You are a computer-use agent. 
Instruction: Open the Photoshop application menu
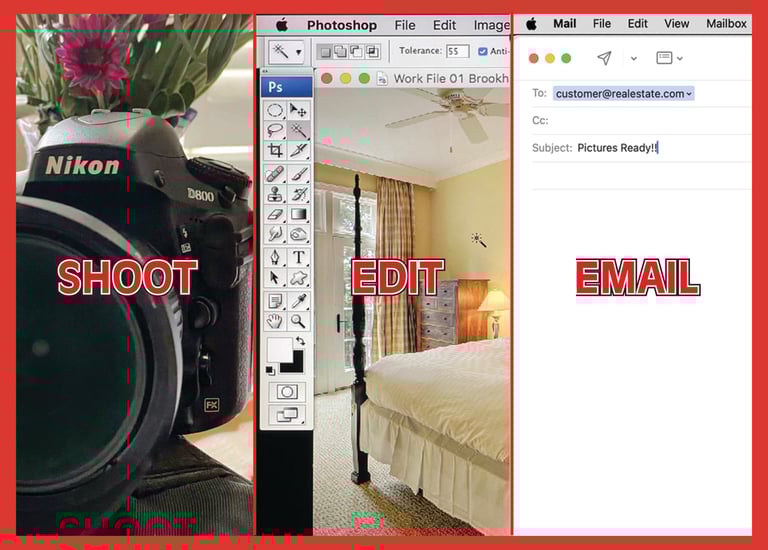341,25
